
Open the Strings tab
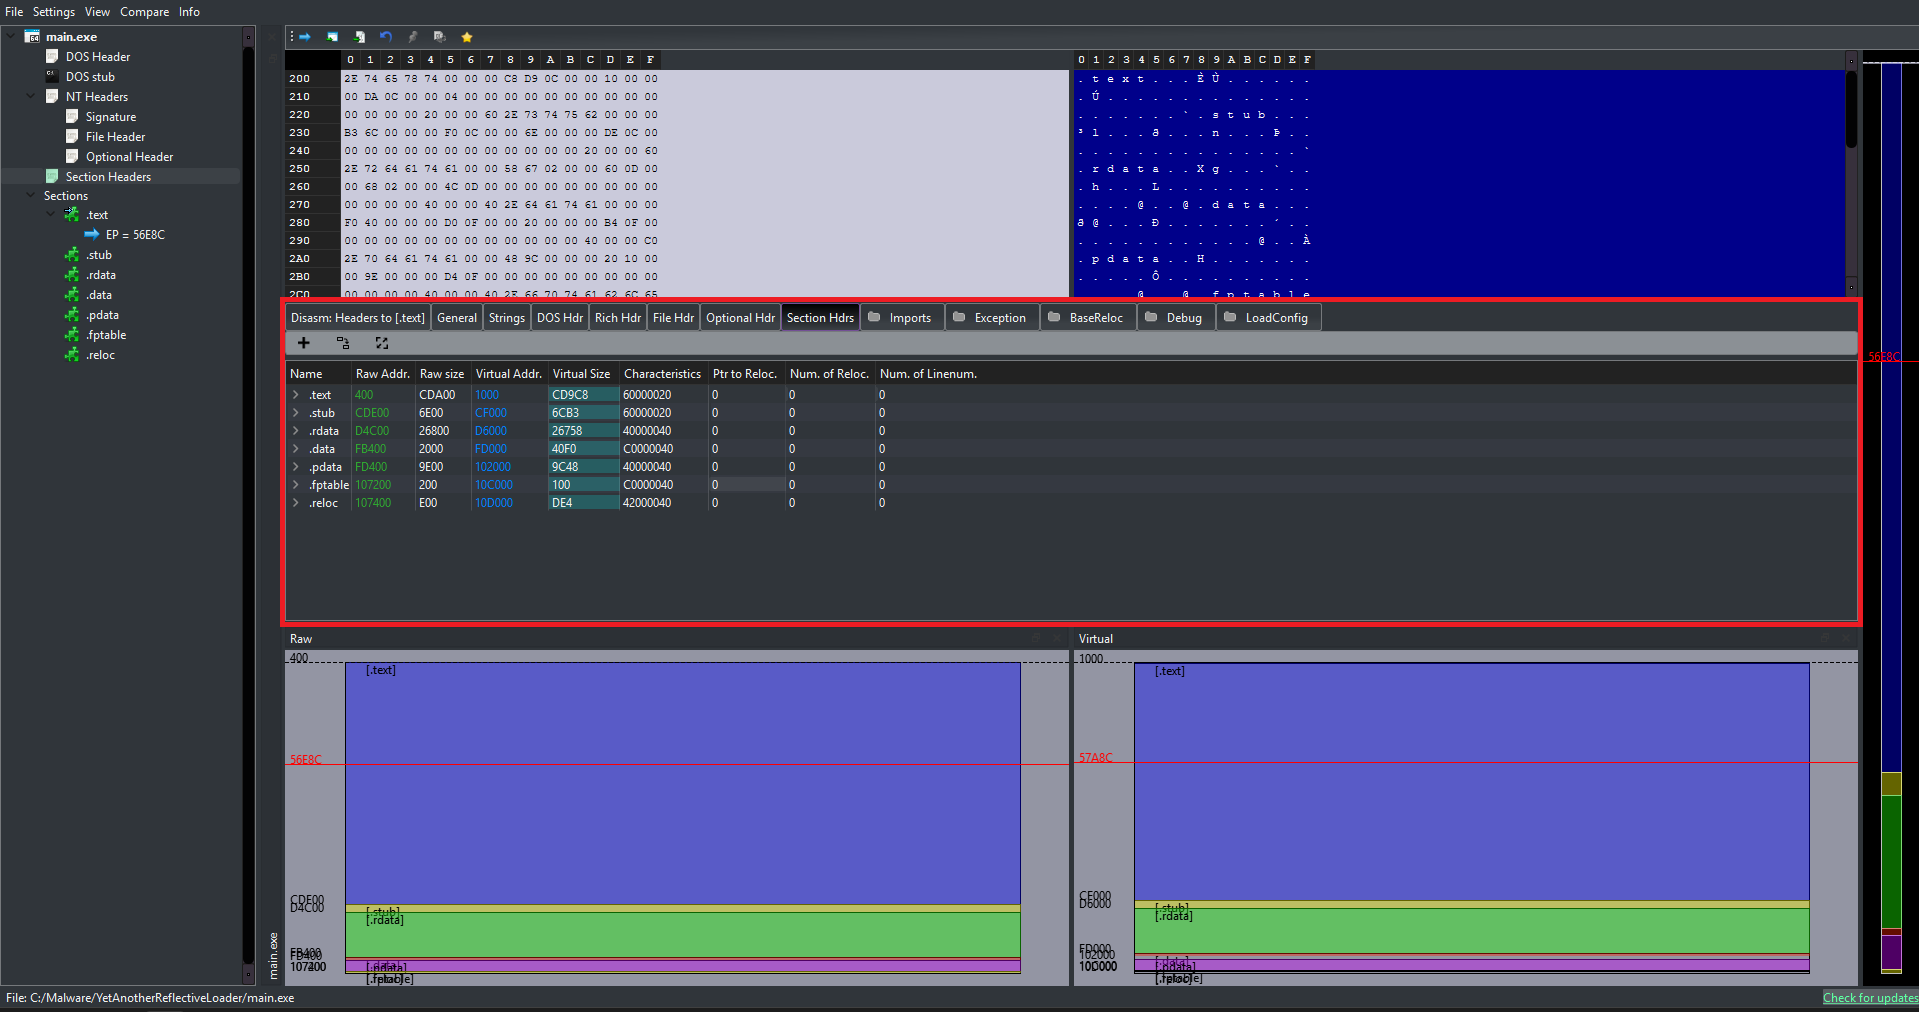(x=506, y=318)
